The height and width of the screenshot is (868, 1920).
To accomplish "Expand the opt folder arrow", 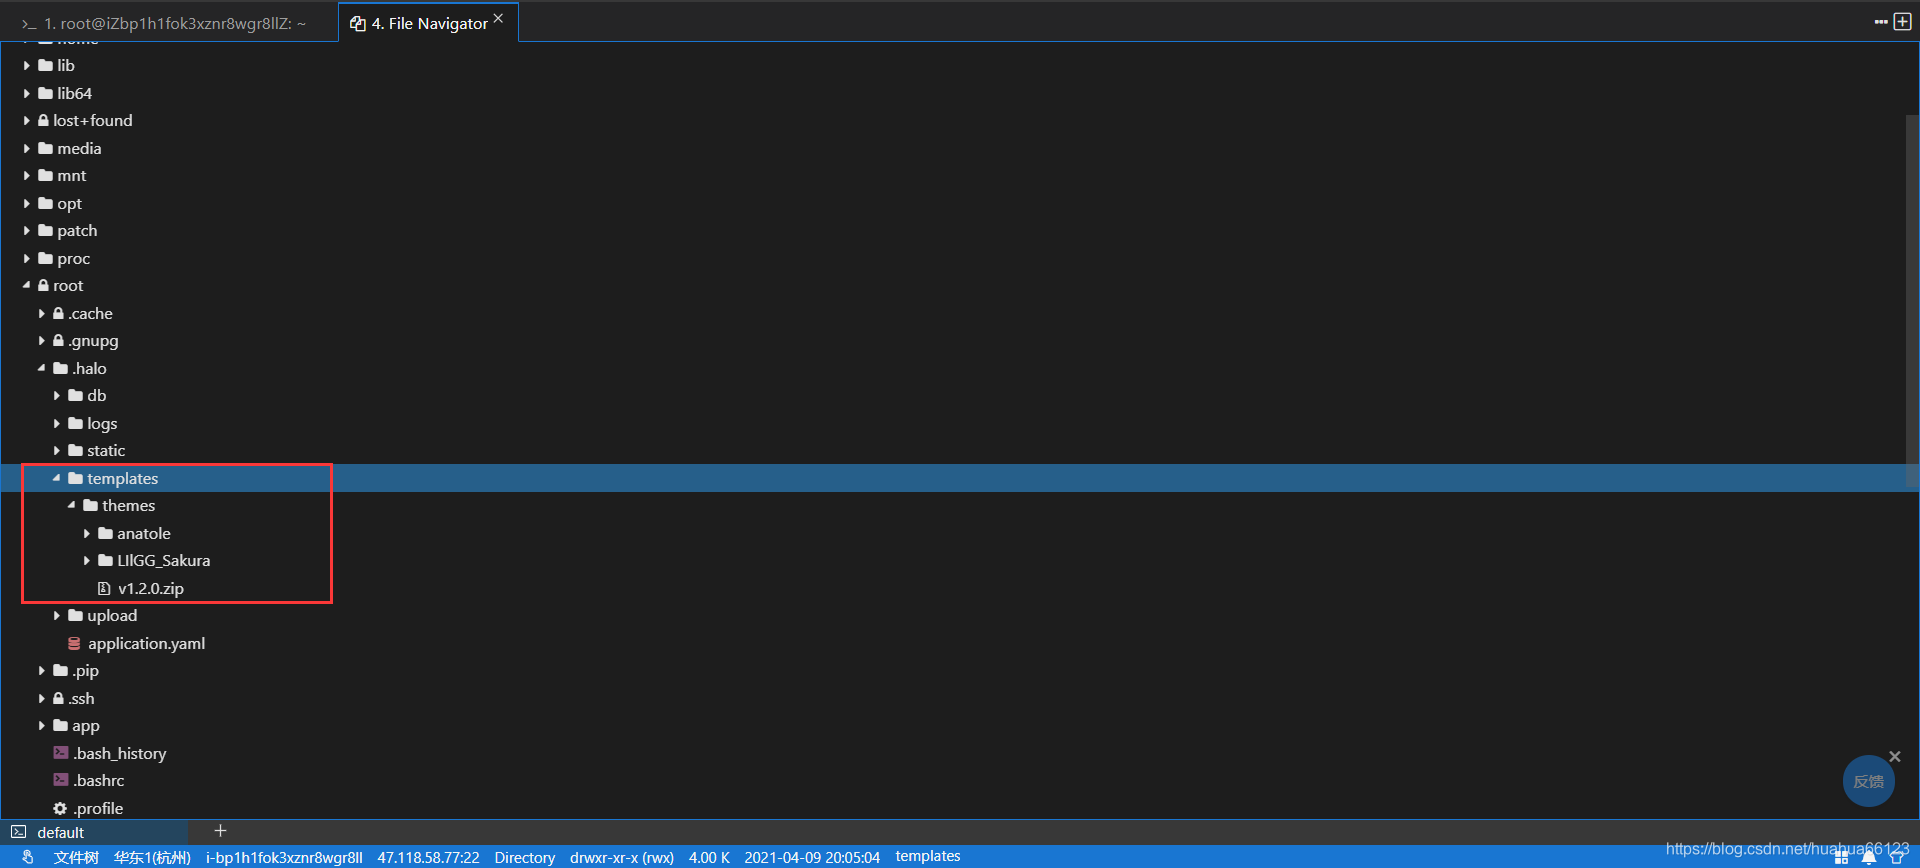I will click(27, 203).
